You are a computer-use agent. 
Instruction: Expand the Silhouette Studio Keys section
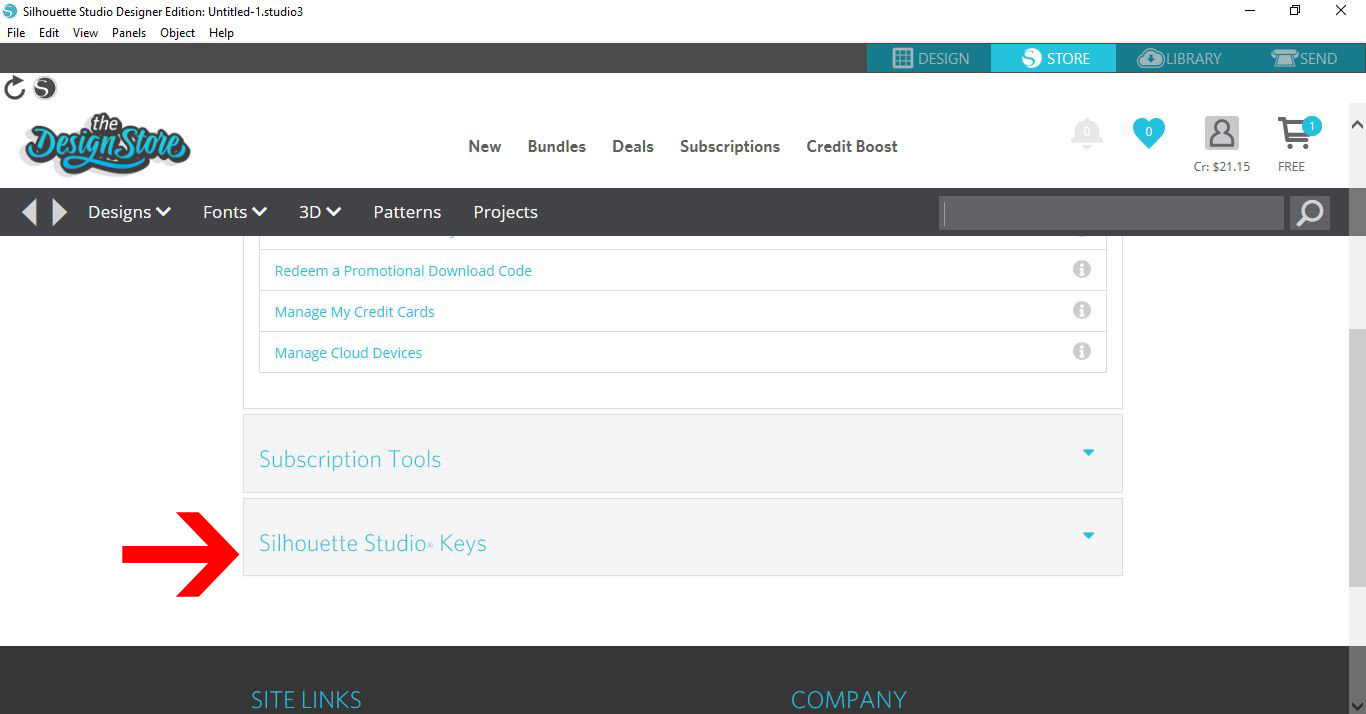coord(682,537)
